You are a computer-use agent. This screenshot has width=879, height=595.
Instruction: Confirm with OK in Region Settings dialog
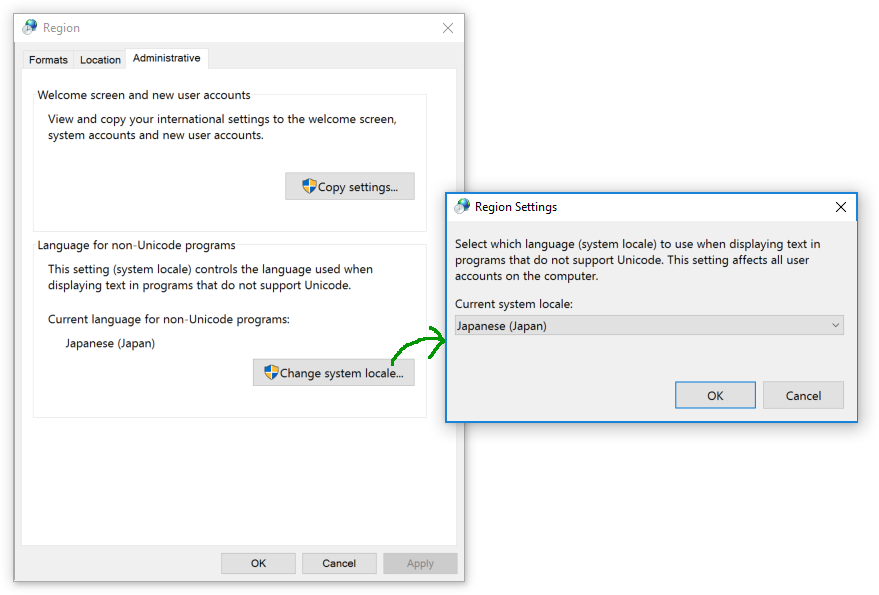[715, 395]
